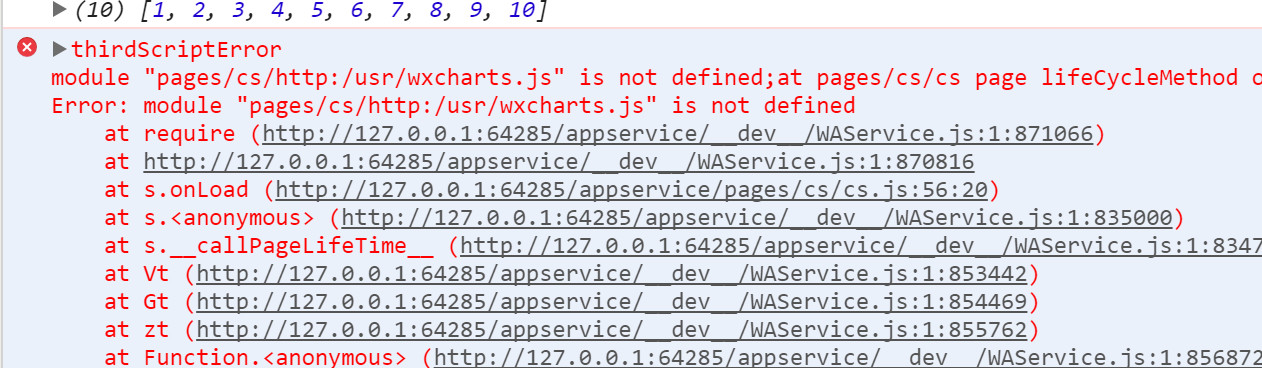
Task: Click the 'Error: module ... is not defined' line
Action: tap(453, 106)
